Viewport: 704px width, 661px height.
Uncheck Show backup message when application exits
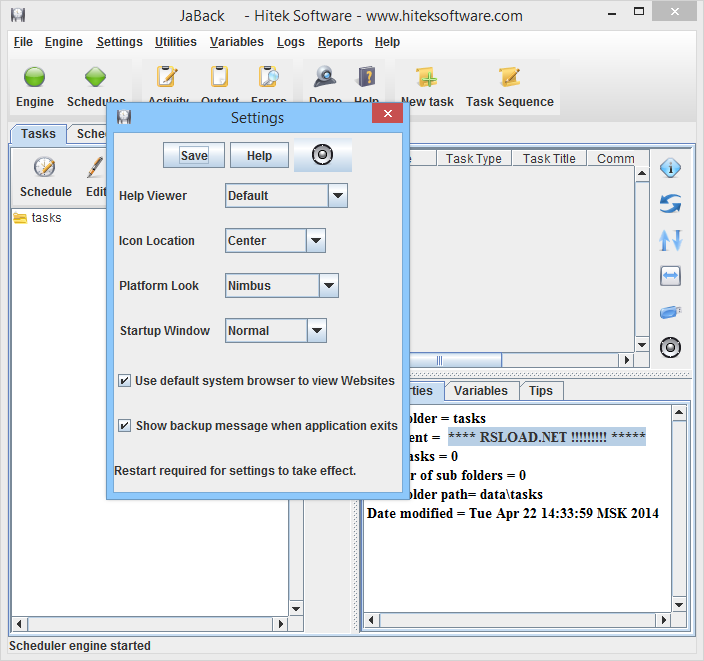[x=125, y=426]
